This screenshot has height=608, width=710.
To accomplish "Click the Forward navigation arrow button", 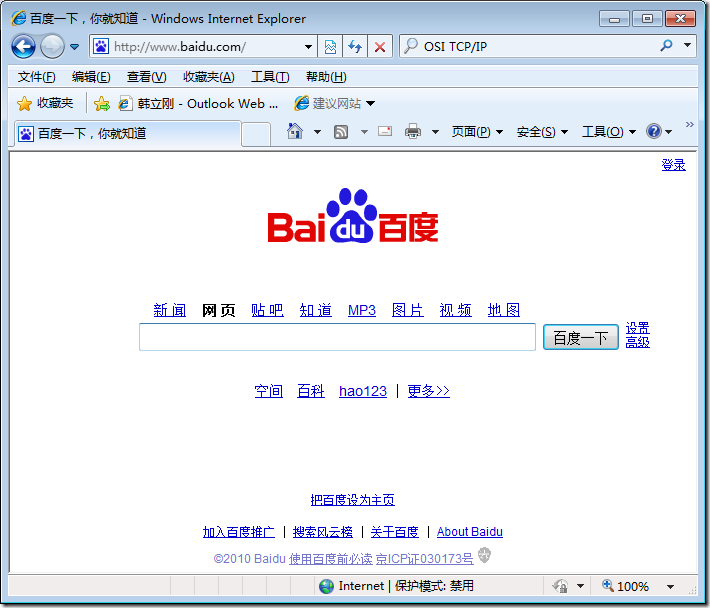I will tap(52, 46).
